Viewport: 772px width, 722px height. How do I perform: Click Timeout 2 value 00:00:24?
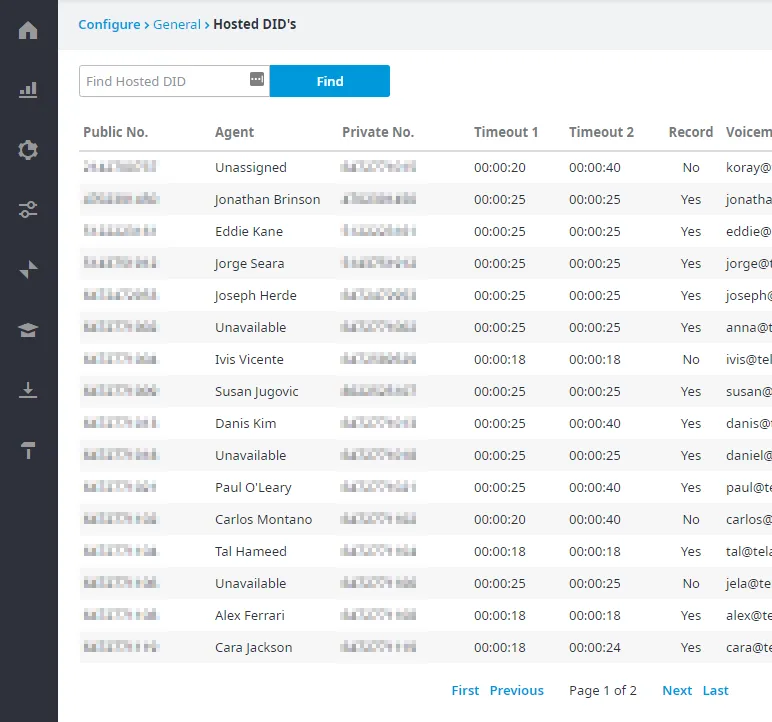[595, 648]
